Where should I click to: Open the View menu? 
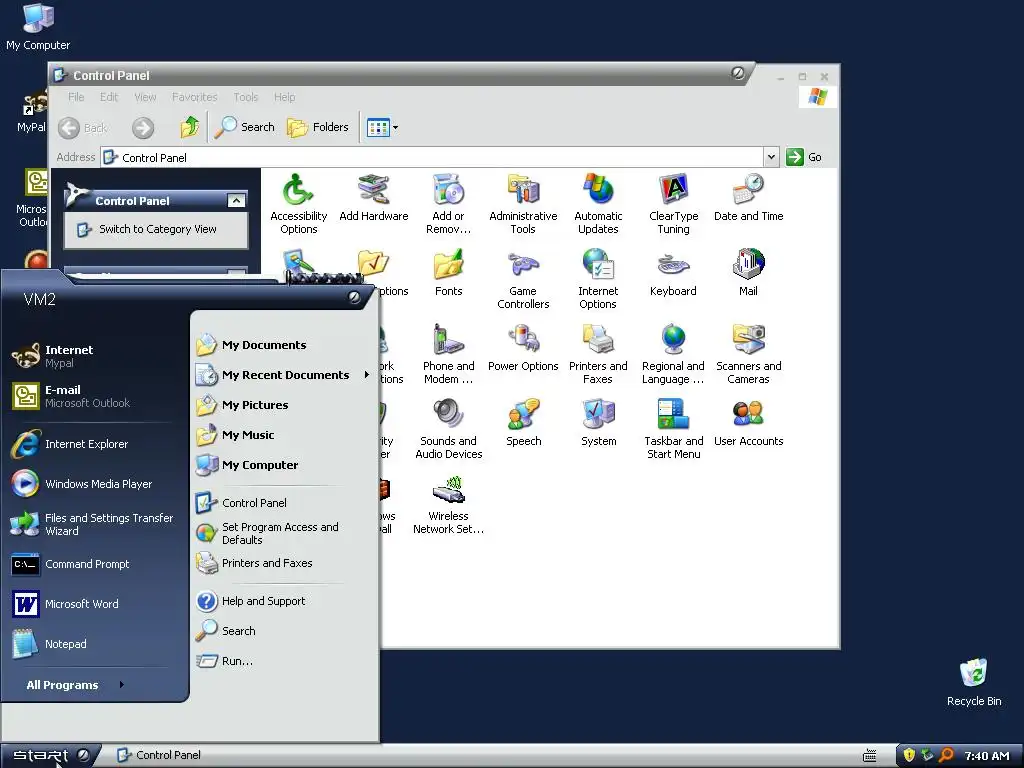(145, 97)
